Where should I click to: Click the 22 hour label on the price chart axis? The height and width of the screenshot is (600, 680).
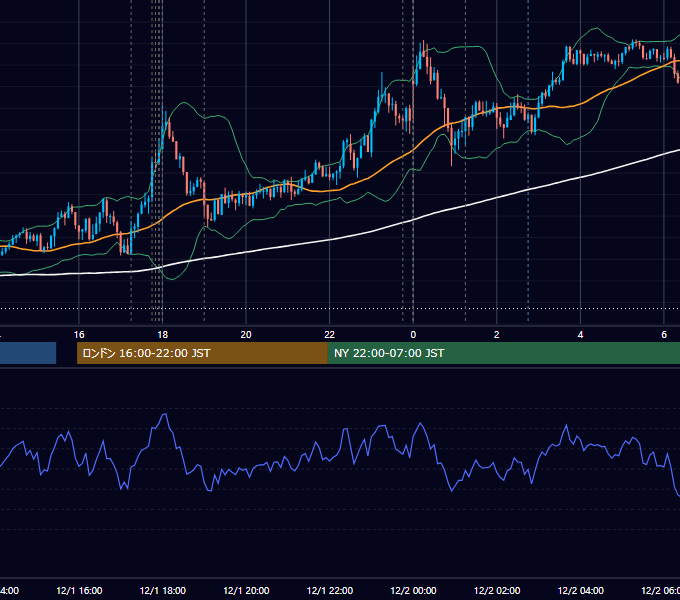coord(330,335)
